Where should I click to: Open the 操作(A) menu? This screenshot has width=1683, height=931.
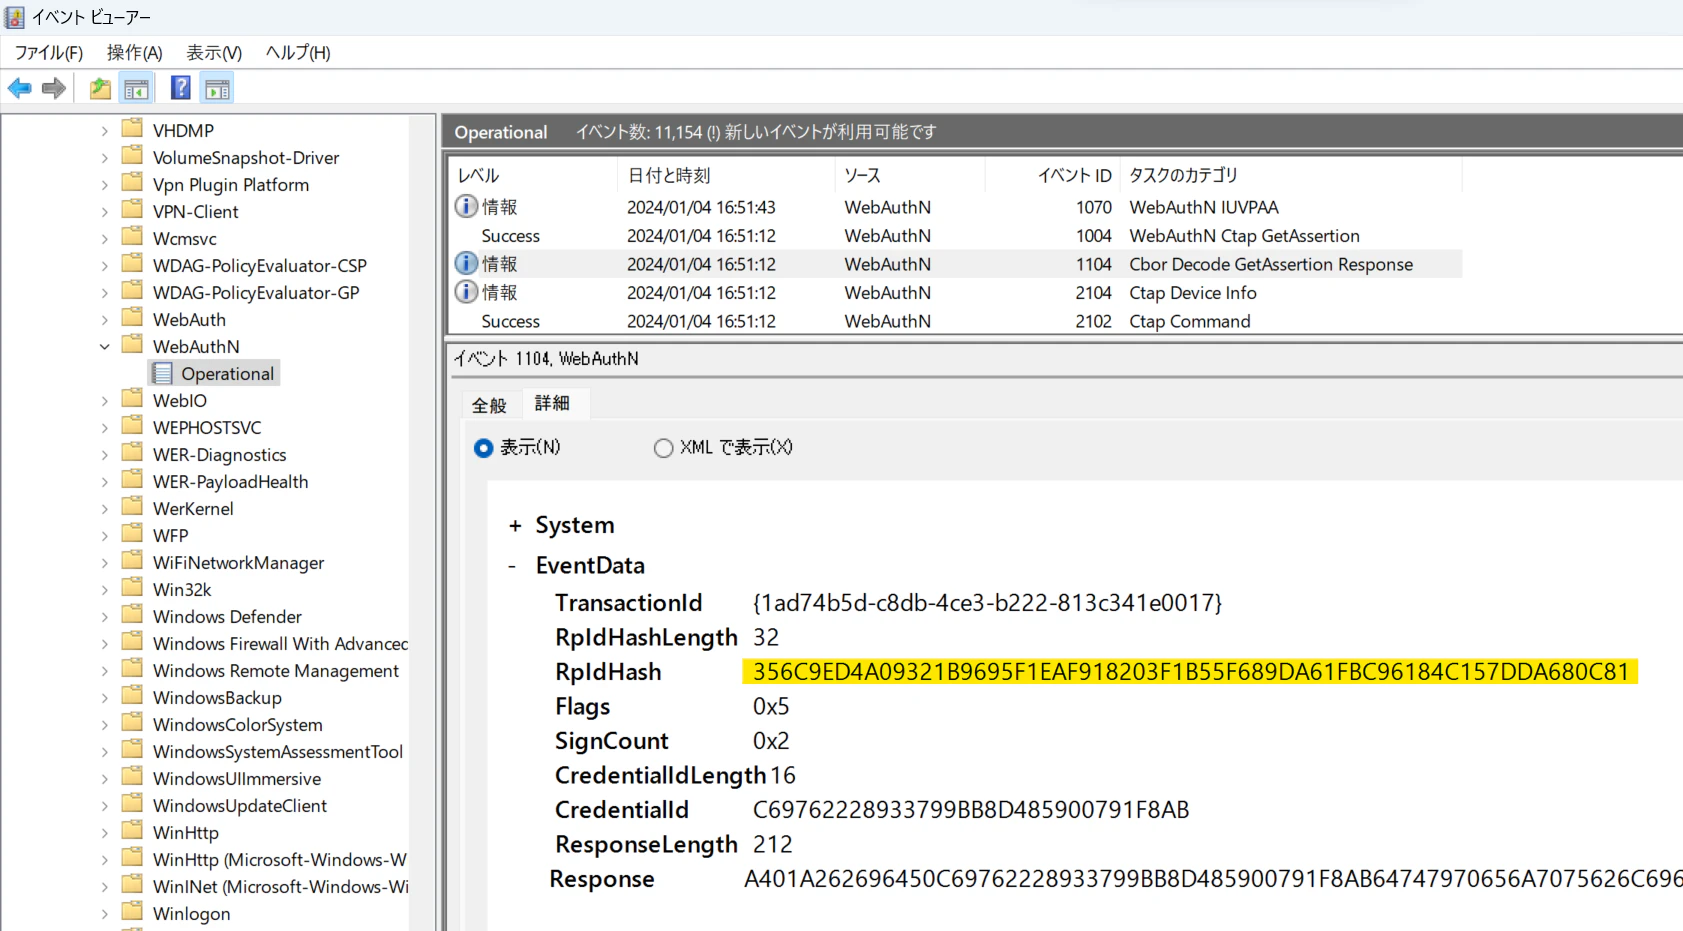[135, 53]
